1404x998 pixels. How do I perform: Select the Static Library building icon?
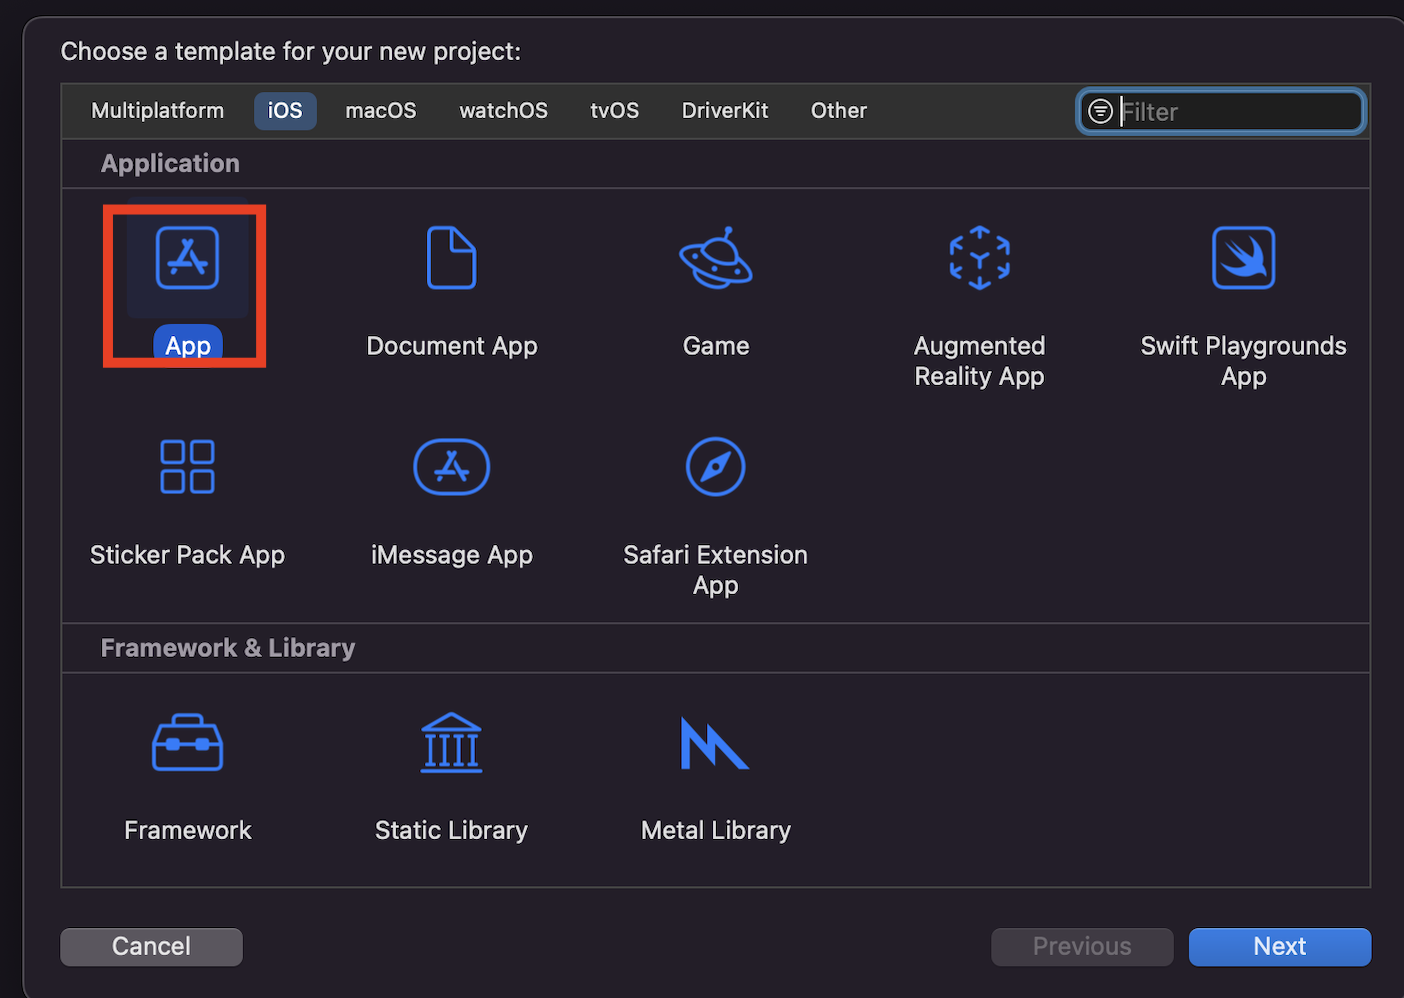pos(451,743)
